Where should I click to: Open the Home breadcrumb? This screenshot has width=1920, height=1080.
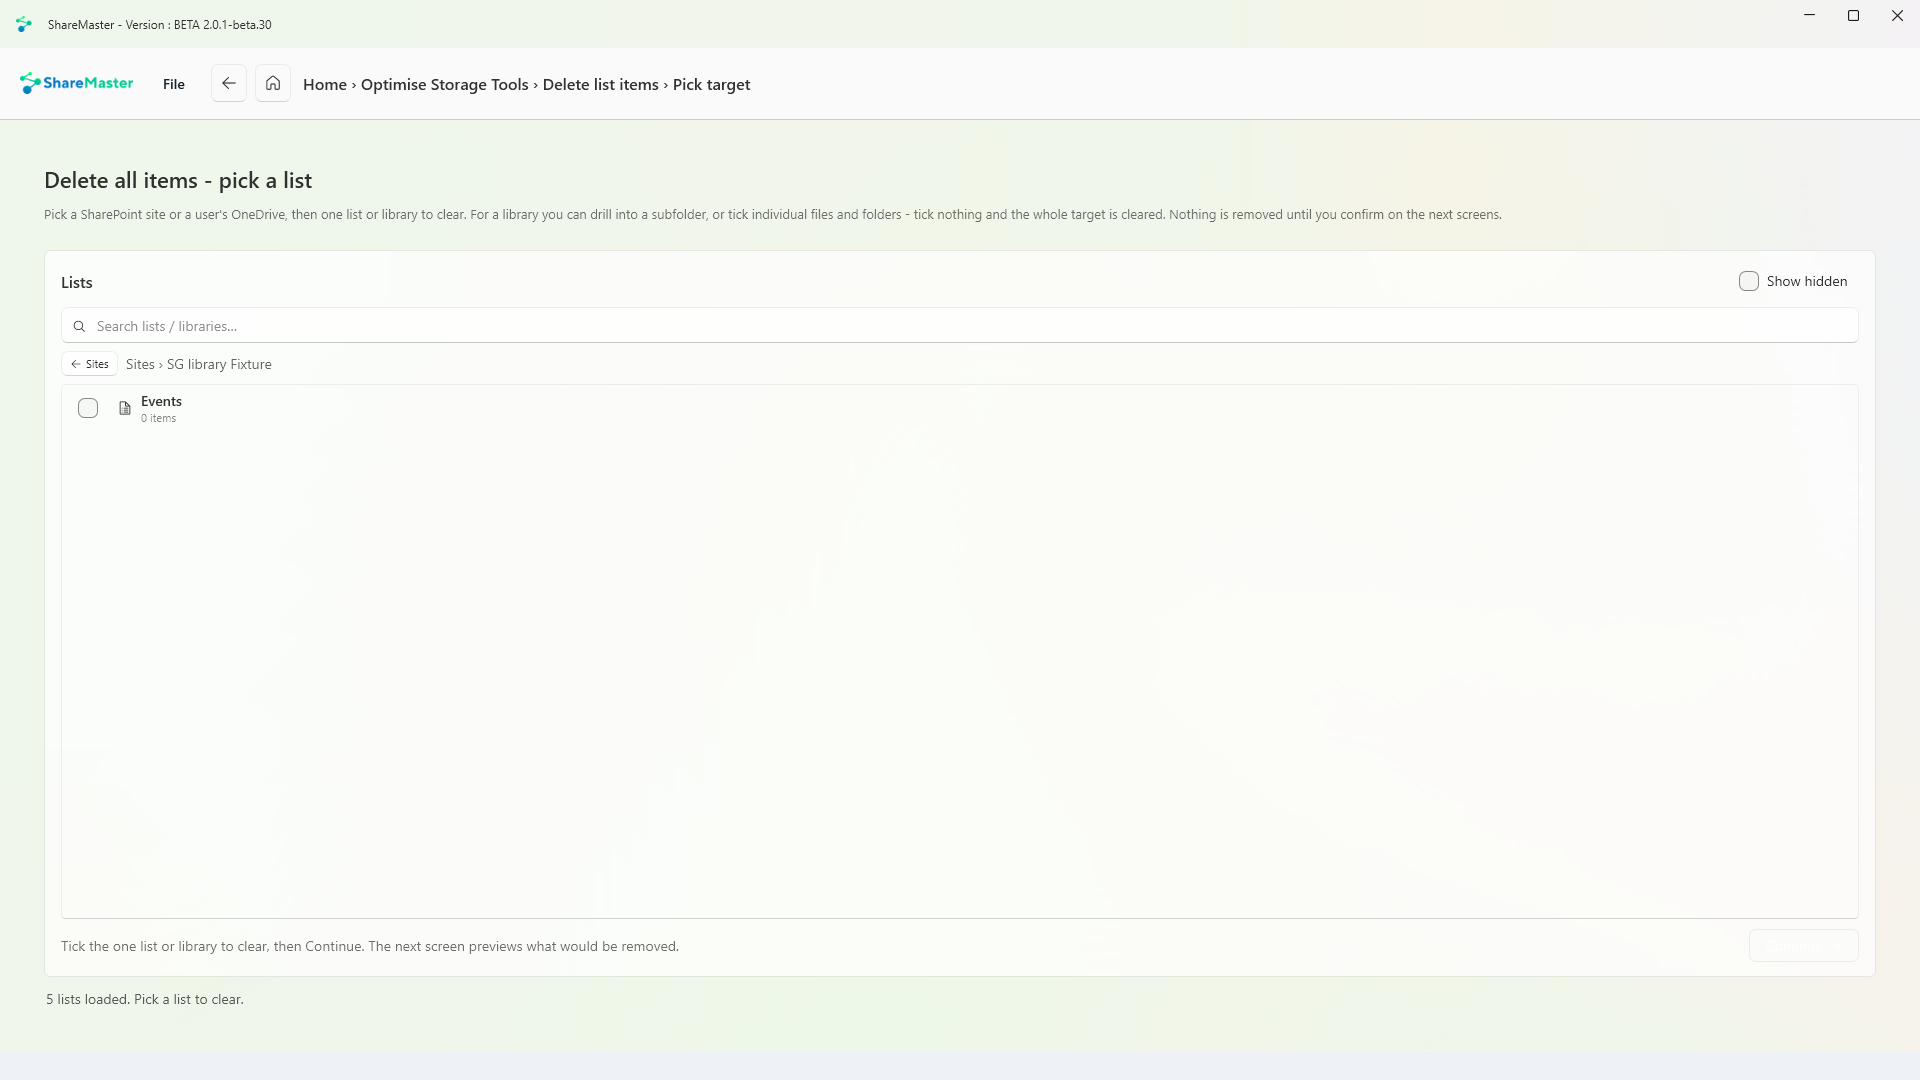[x=325, y=85]
